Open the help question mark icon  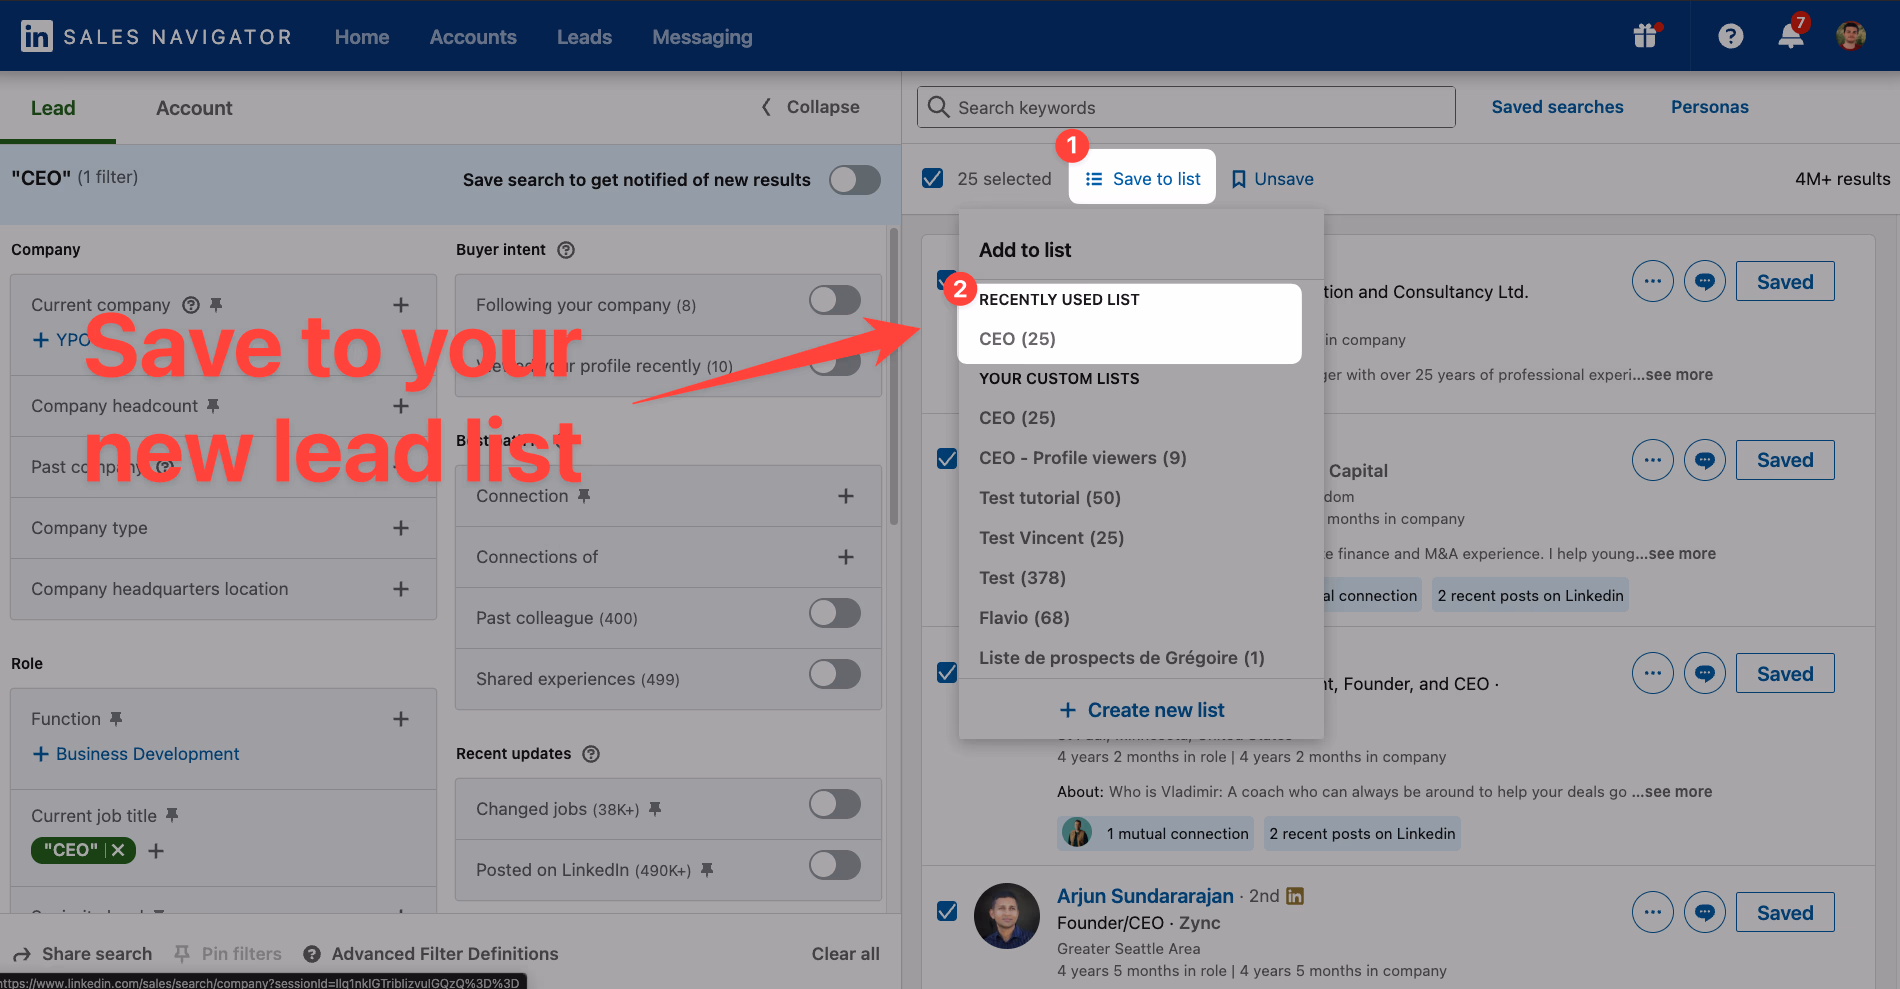pyautogui.click(x=1731, y=37)
